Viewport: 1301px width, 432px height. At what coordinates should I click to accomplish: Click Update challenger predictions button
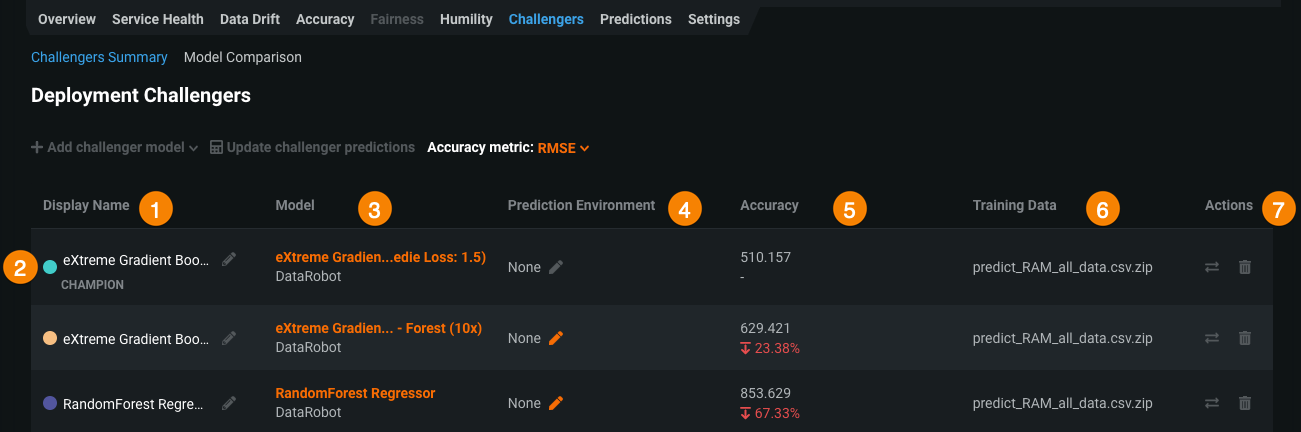click(312, 148)
